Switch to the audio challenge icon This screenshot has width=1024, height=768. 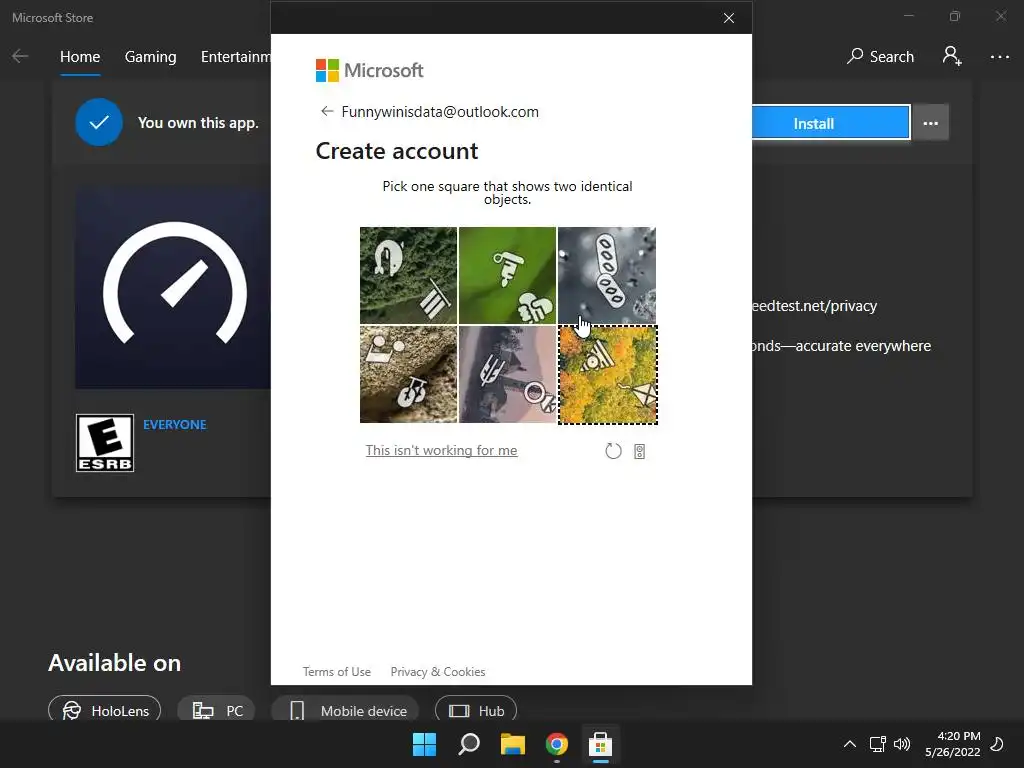tap(639, 451)
